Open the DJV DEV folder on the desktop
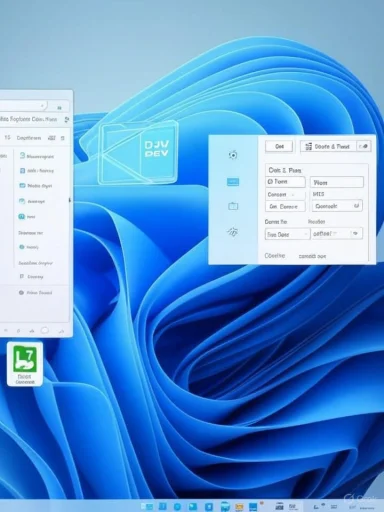 pos(138,152)
